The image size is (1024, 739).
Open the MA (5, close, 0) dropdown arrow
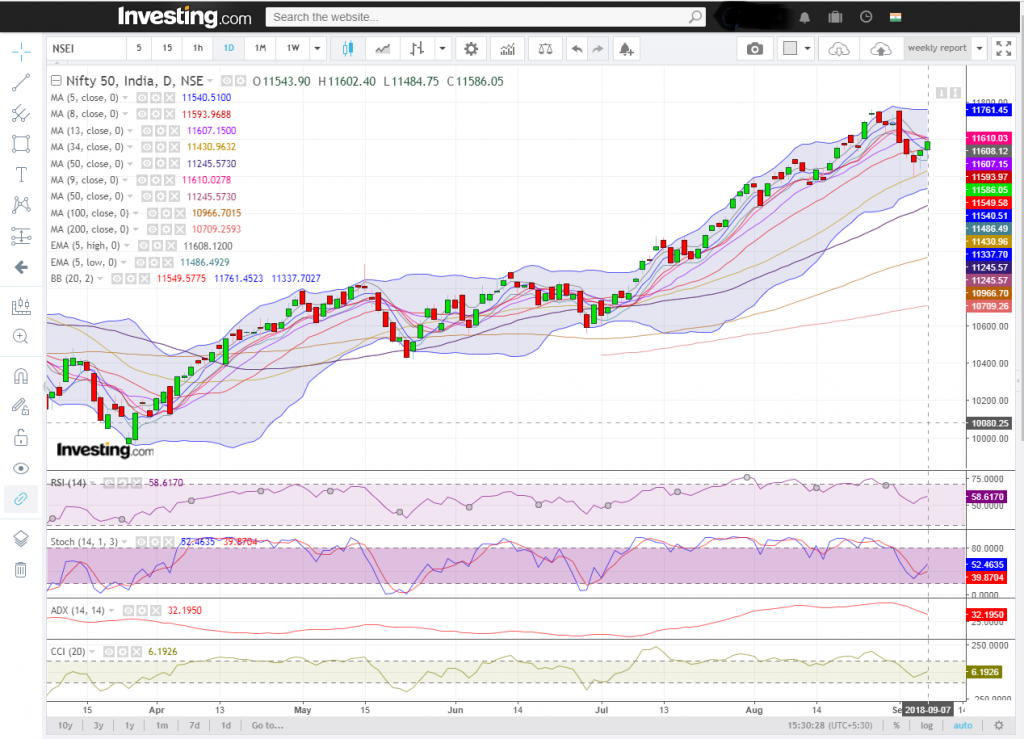[x=125, y=97]
